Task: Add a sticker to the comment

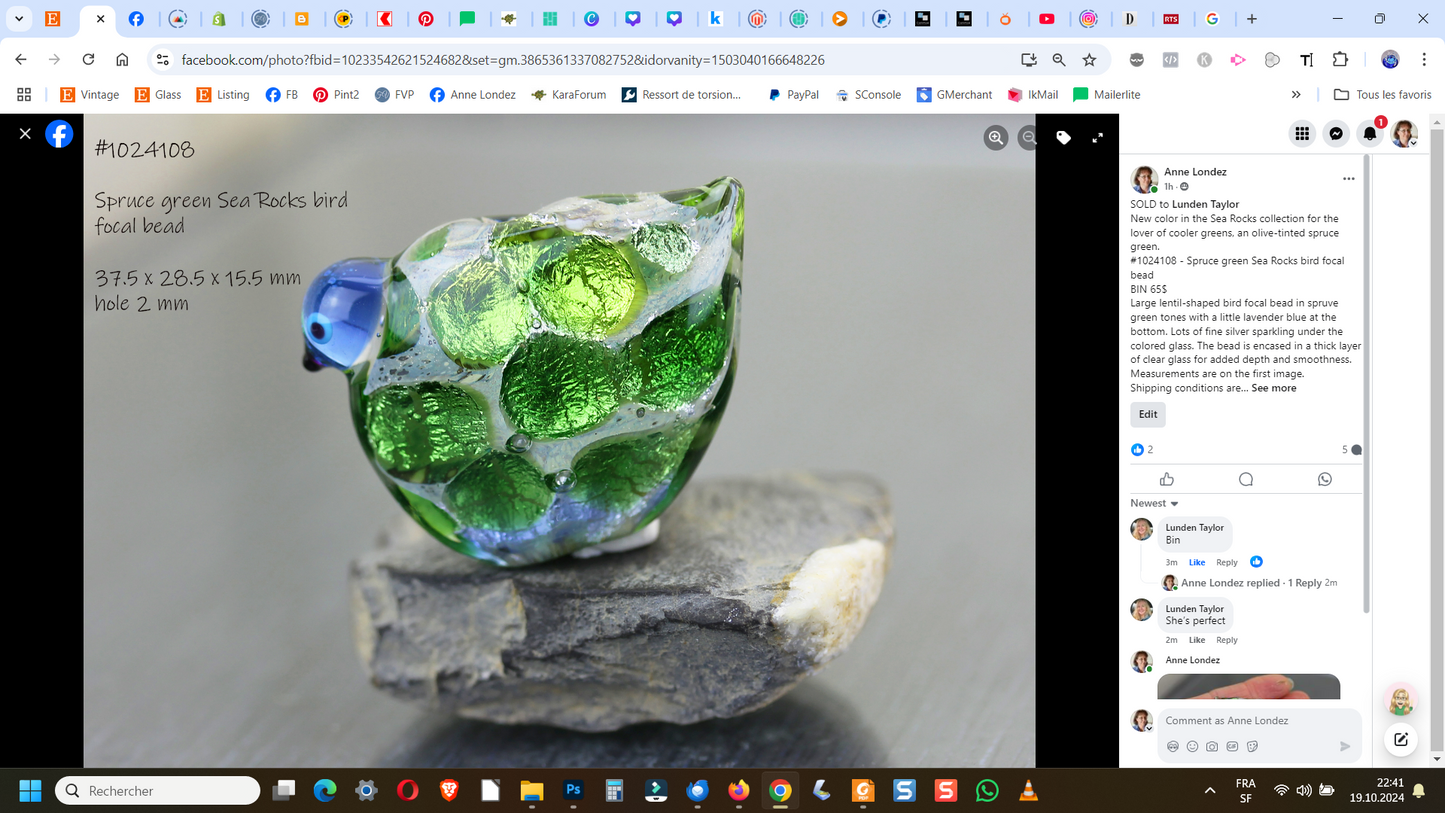Action: 1252,746
